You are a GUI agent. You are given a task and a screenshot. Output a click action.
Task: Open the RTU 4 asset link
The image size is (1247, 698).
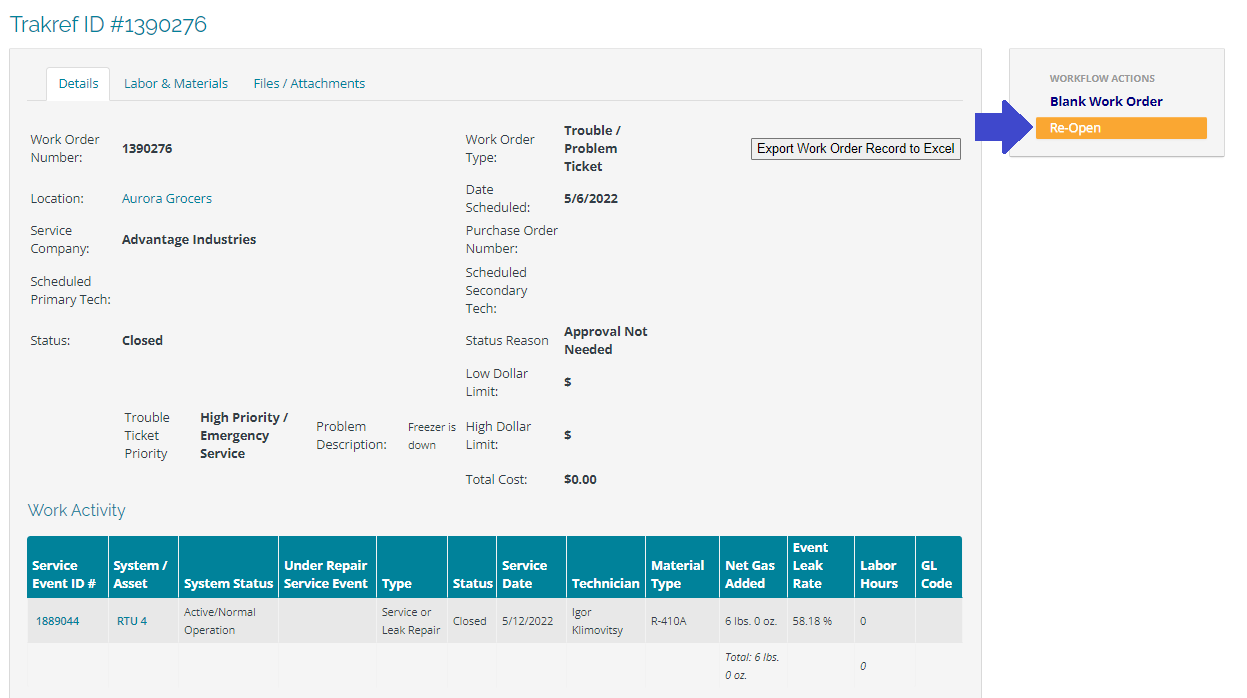[131, 621]
